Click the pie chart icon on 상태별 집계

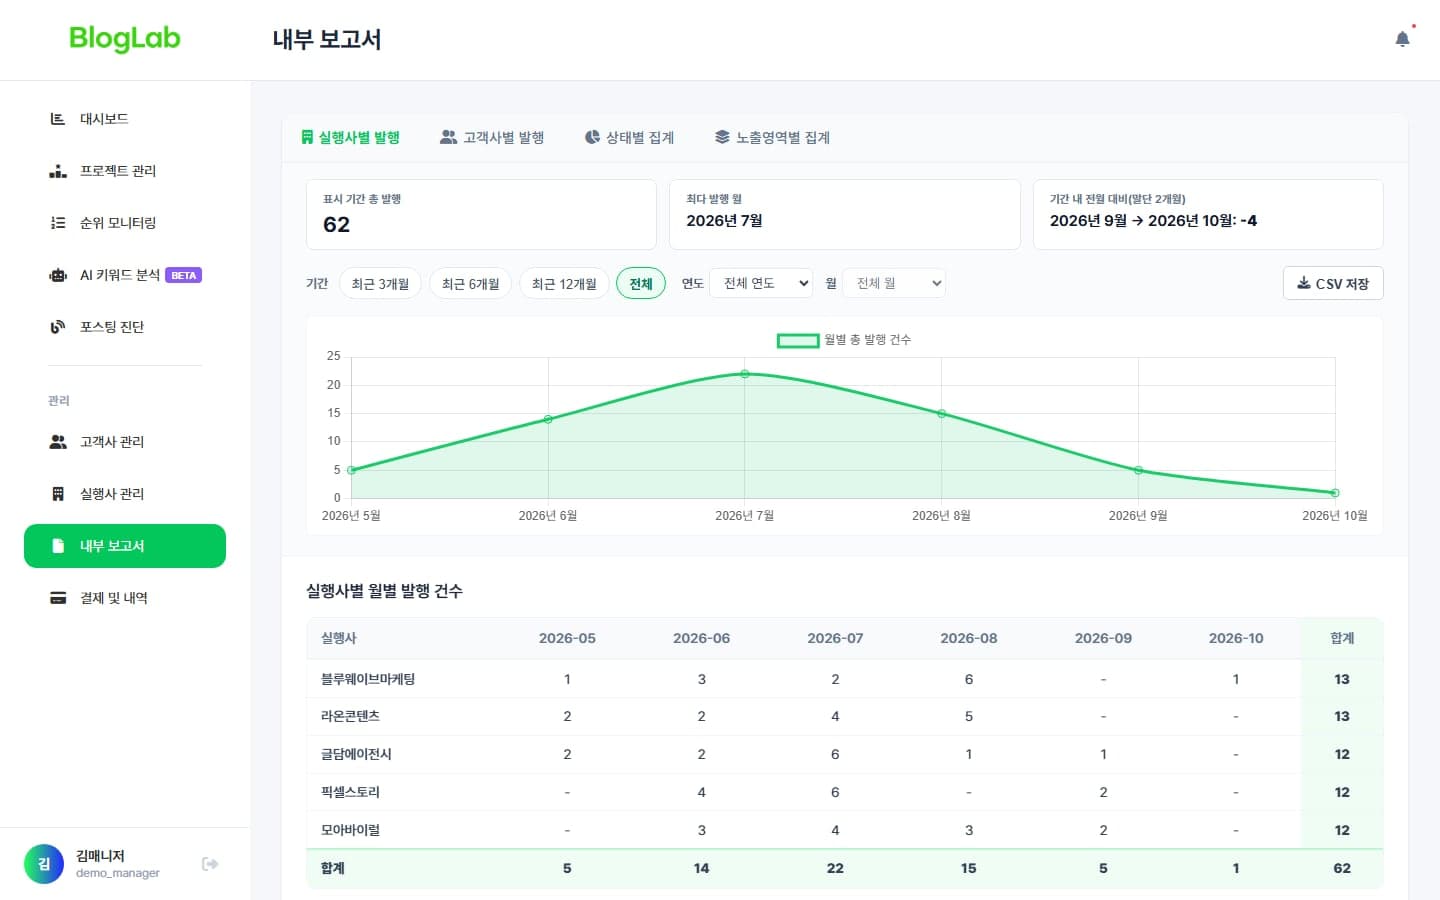point(593,137)
